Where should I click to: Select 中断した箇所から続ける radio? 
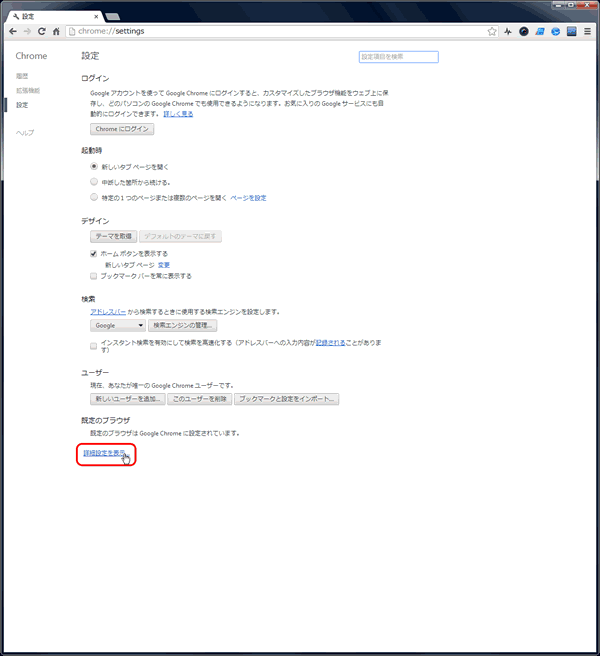pyautogui.click(x=94, y=182)
